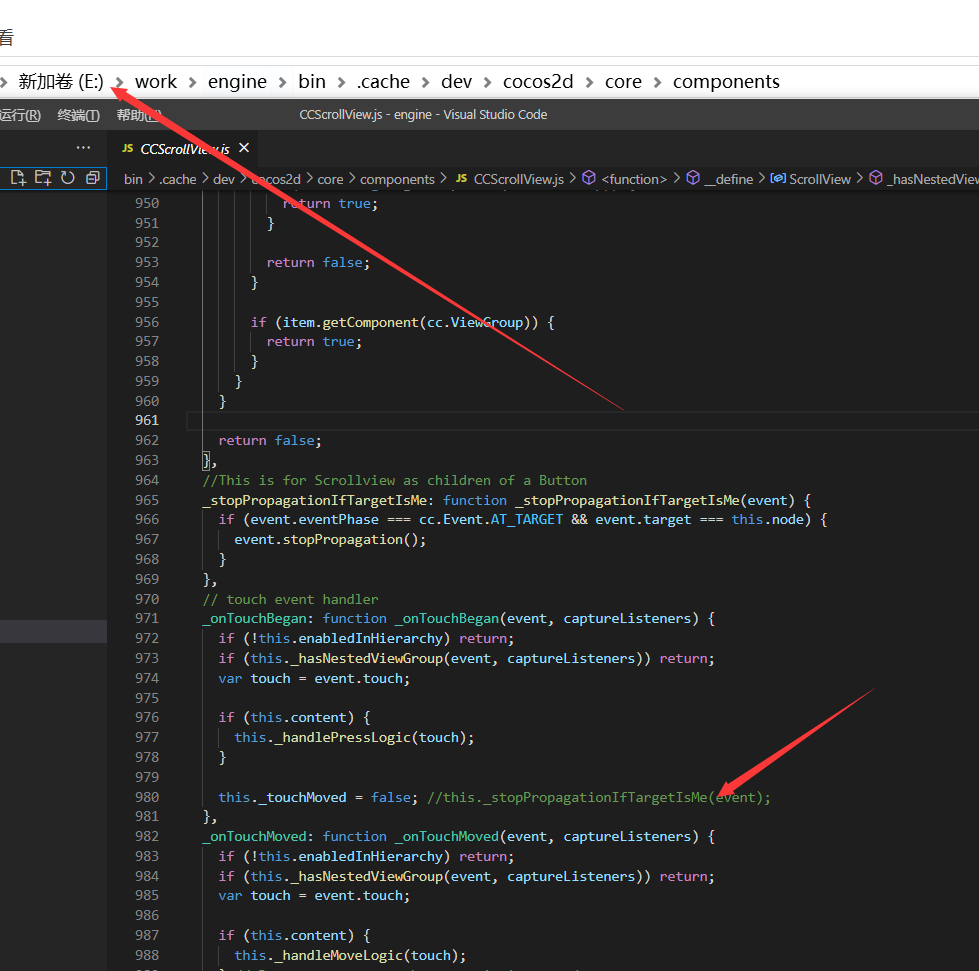Click core in the Explorer address bar
Screen dimensions: 979x971
(x=623, y=82)
